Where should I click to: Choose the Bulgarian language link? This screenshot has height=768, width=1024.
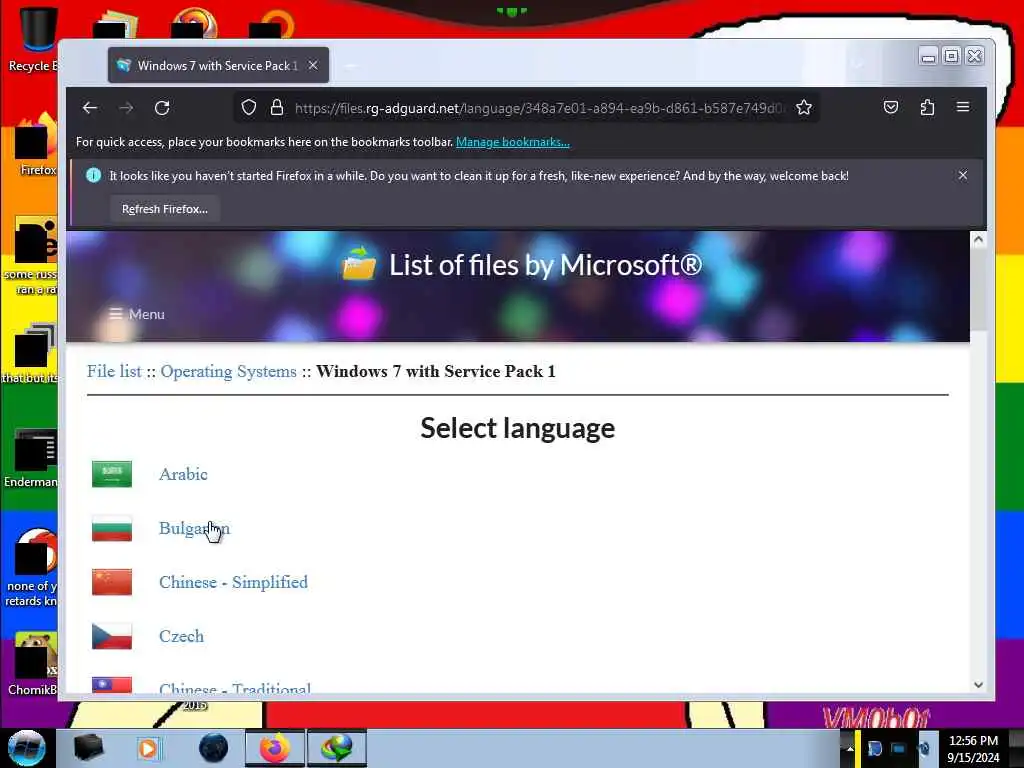coord(195,528)
